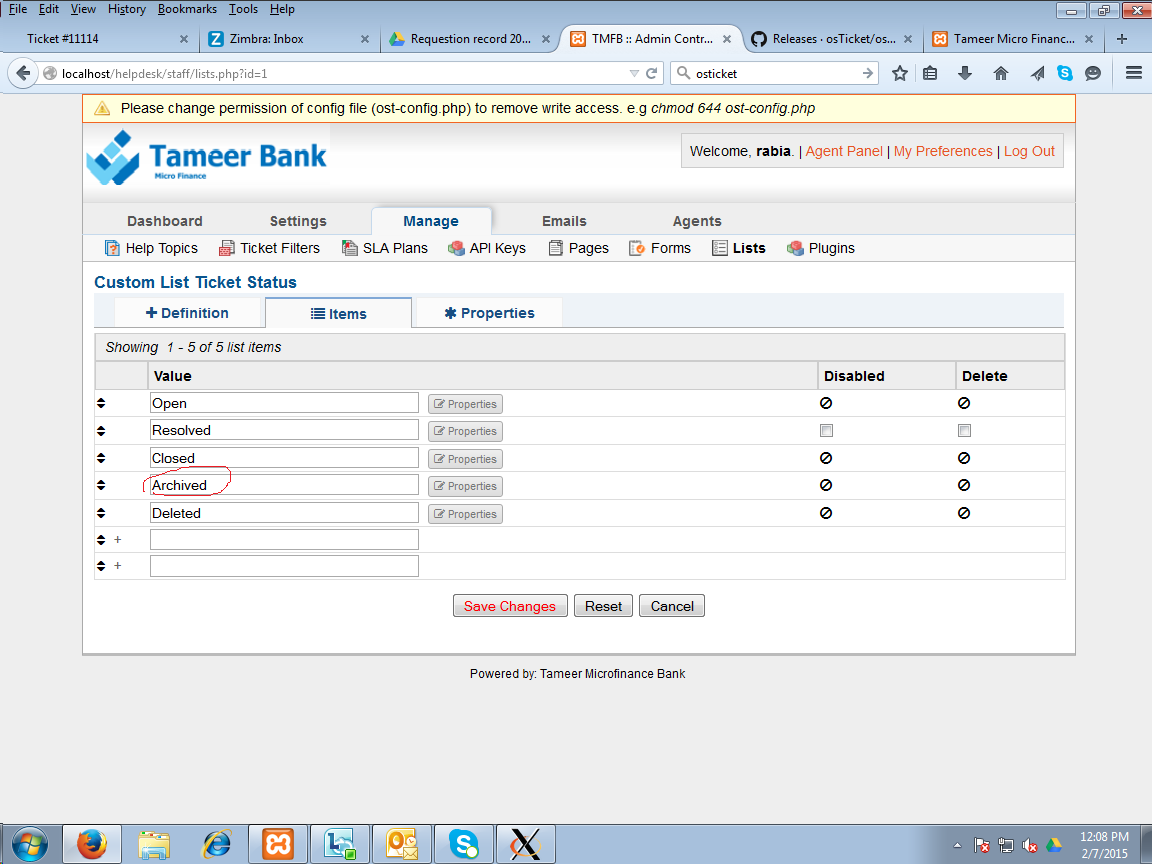Switch to the Definition tab
This screenshot has height=864, width=1152.
(x=187, y=313)
